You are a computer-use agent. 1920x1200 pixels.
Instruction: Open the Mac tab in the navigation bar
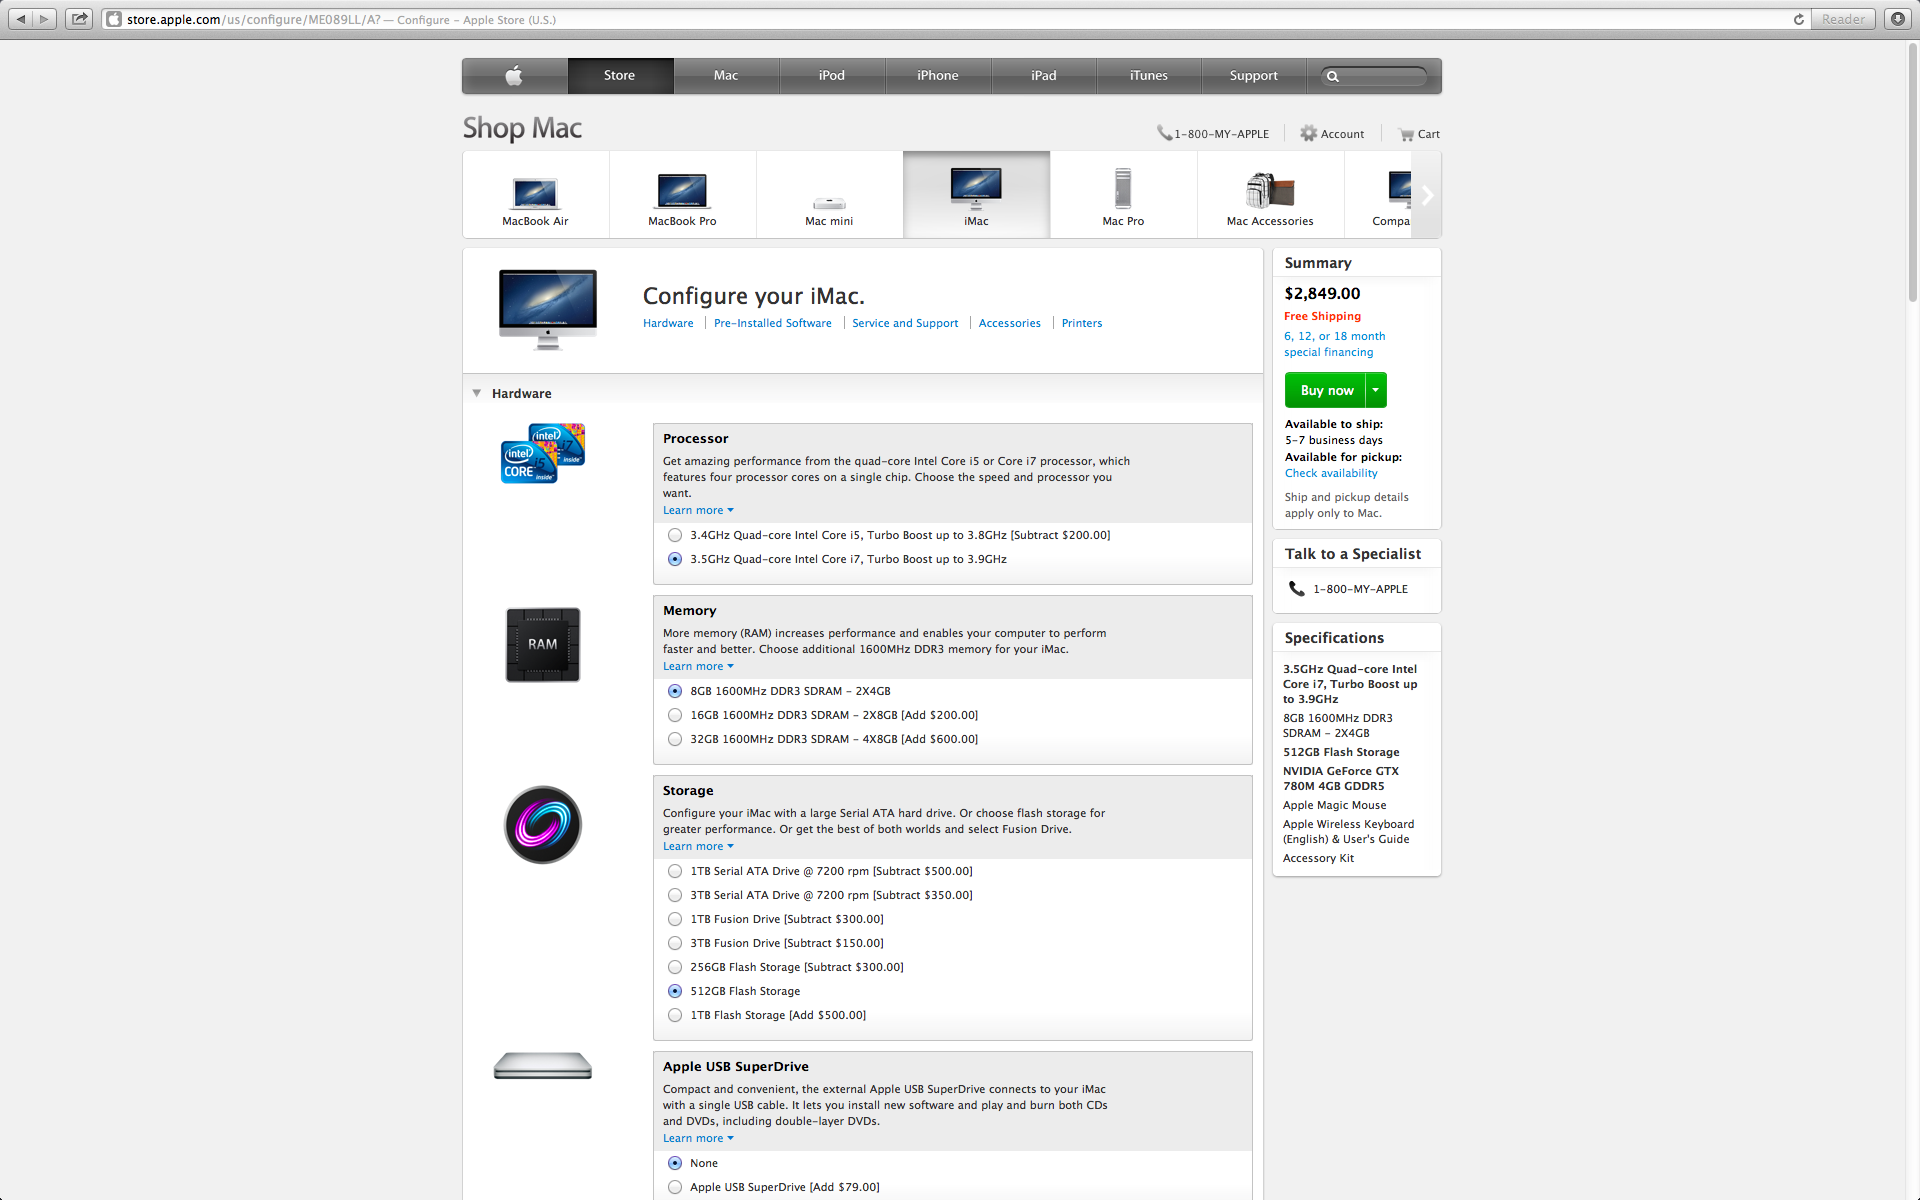click(x=726, y=76)
